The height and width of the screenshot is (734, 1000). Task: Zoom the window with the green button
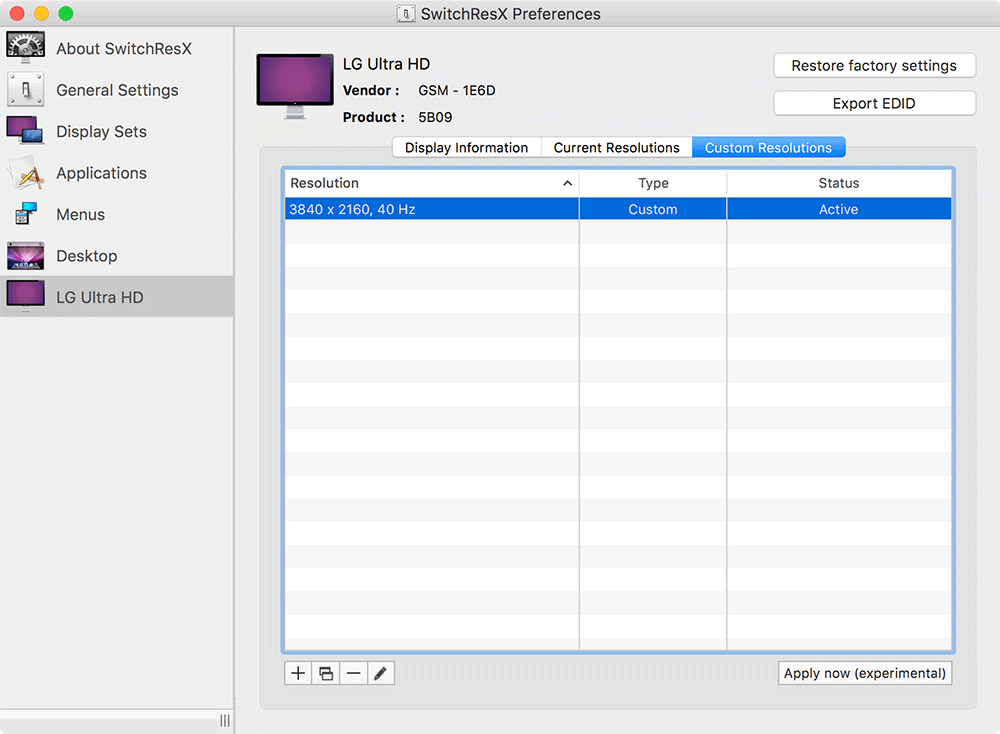(x=66, y=13)
